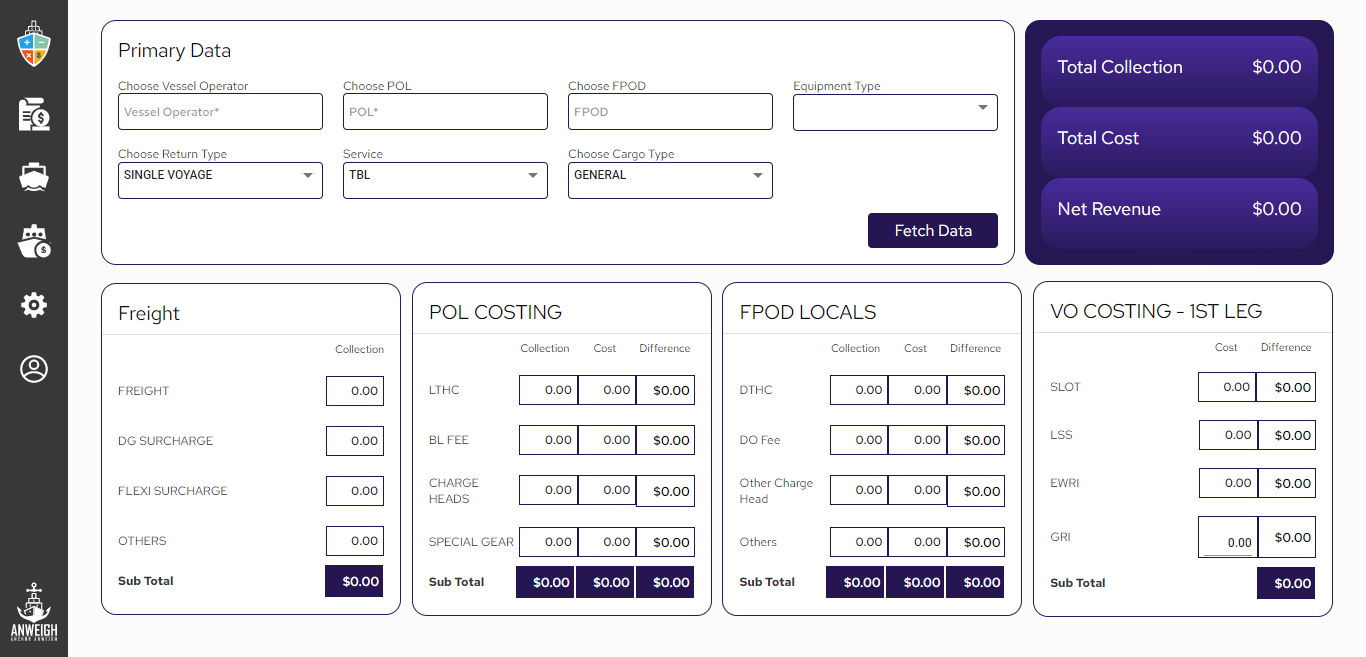Image resolution: width=1366 pixels, height=657 pixels.
Task: Open the ship icon in sidebar
Action: click(x=34, y=177)
